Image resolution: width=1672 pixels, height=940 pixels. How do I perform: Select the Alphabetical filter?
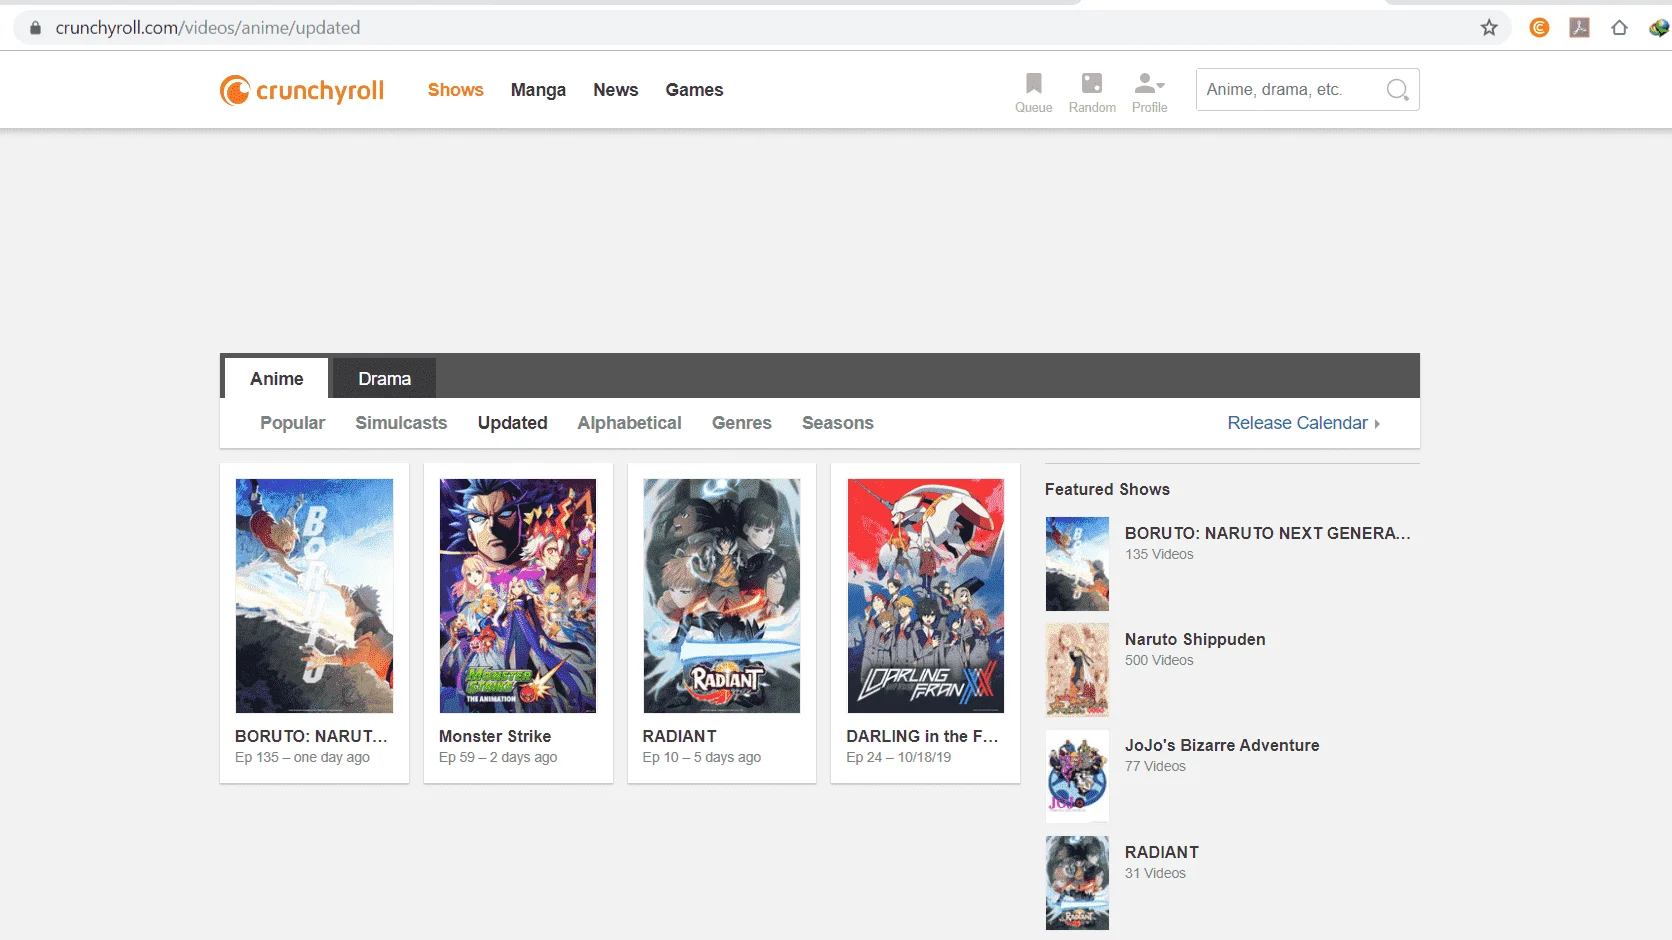[x=630, y=423]
